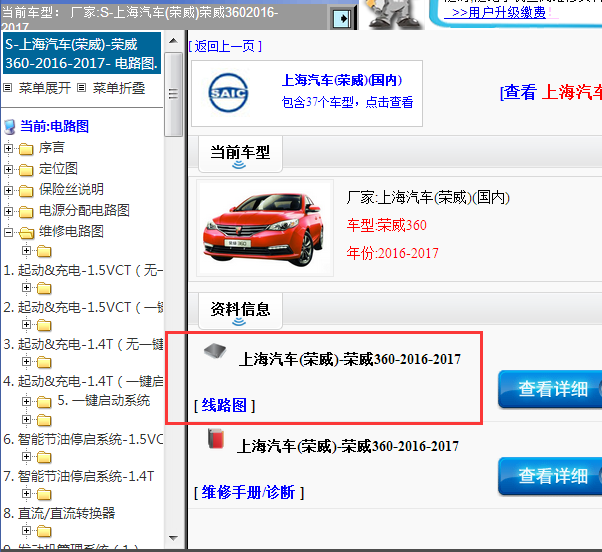Image resolution: width=602 pixels, height=552 pixels.
Task: Expand the 5. 一键启动系统 node
Action: coord(26,402)
